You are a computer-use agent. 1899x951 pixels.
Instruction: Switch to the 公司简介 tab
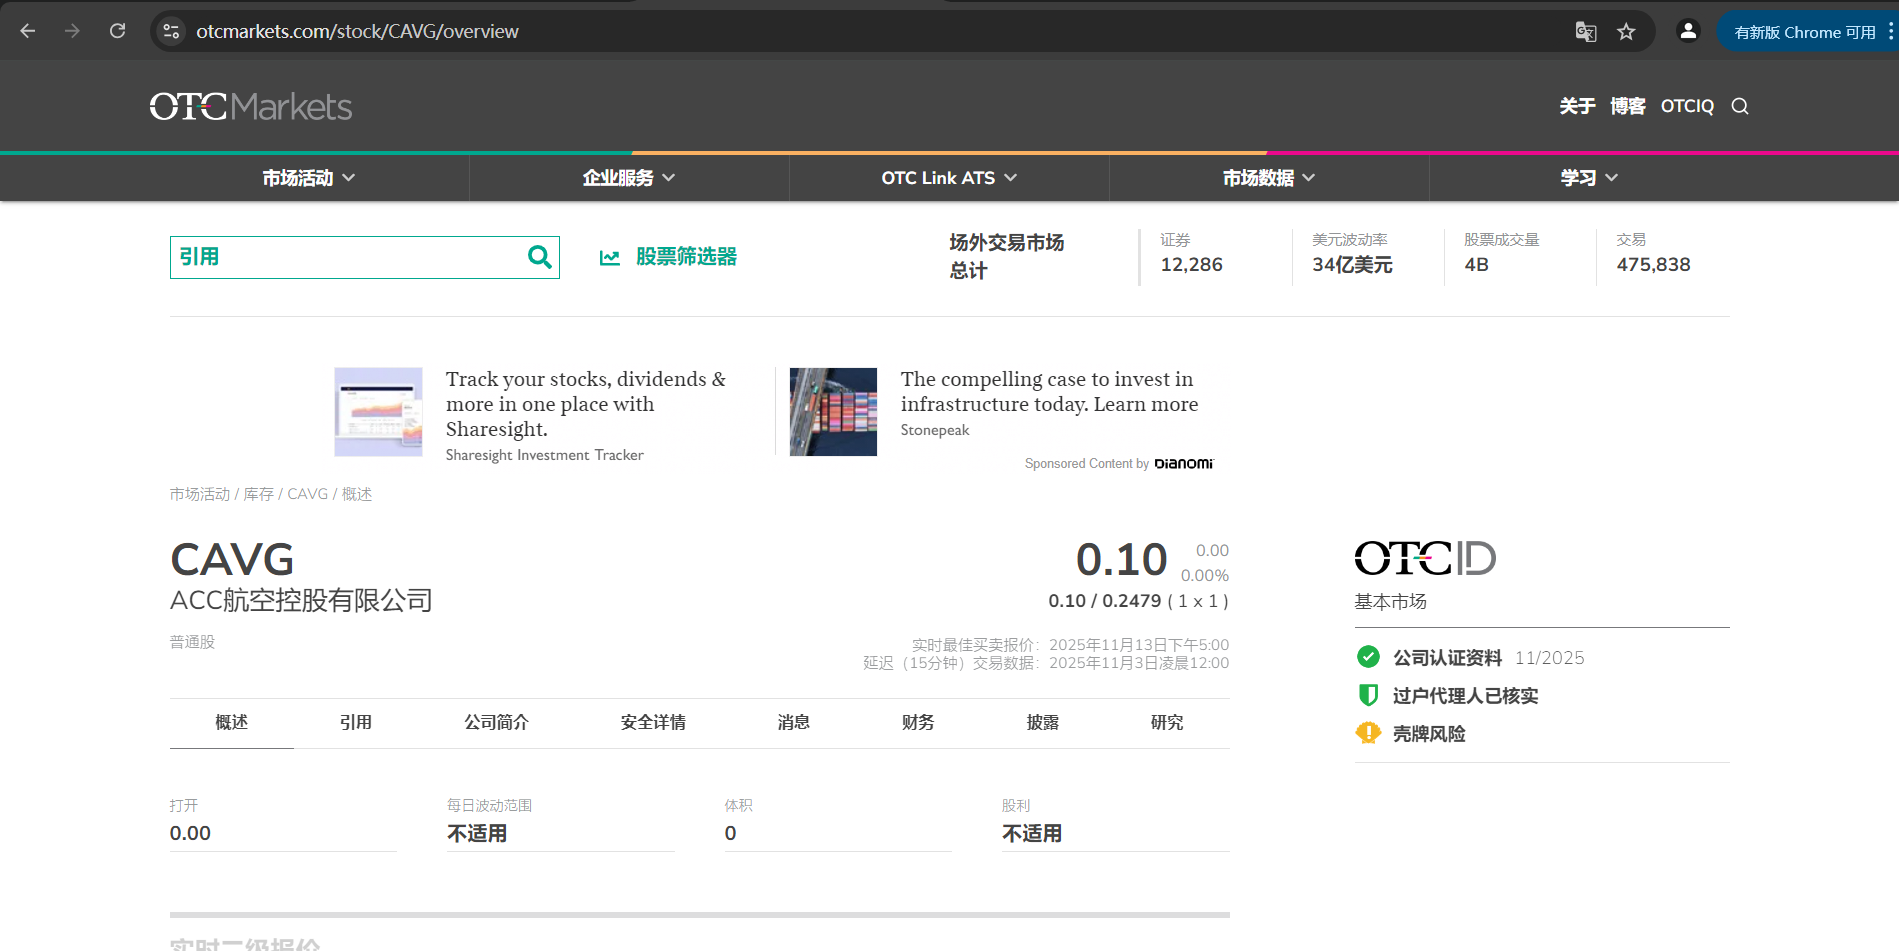(496, 722)
